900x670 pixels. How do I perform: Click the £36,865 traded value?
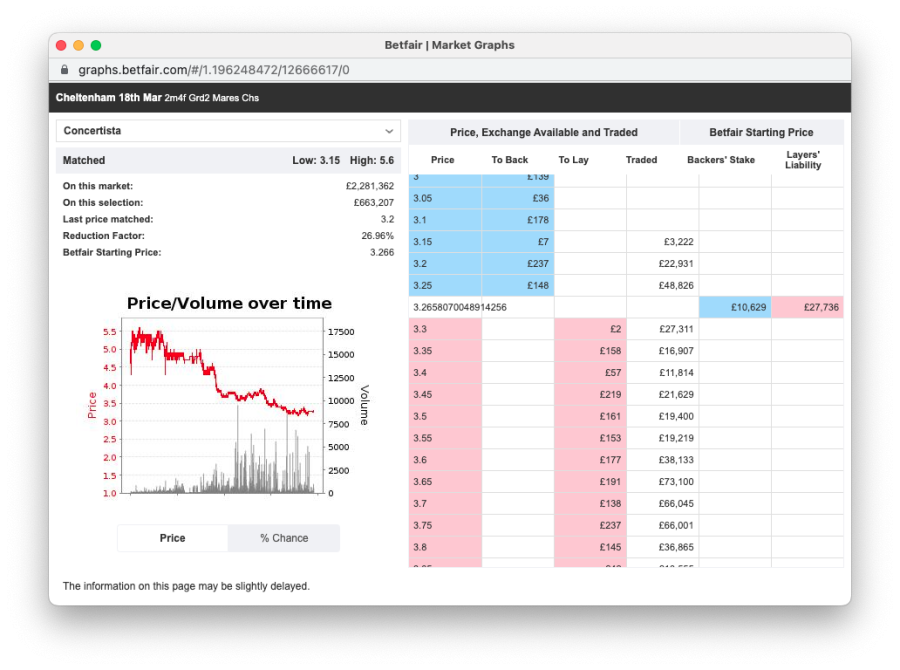[676, 547]
